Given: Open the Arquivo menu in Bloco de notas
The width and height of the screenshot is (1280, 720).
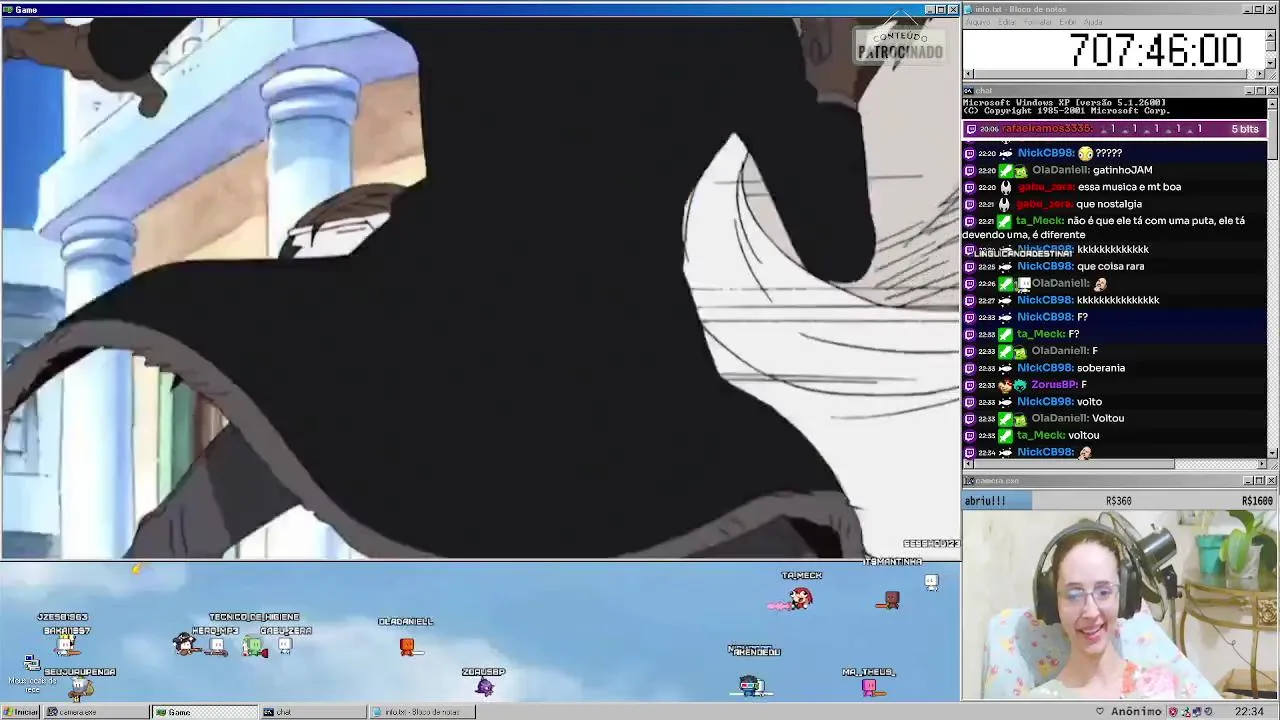Looking at the screenshot, I should point(977,22).
